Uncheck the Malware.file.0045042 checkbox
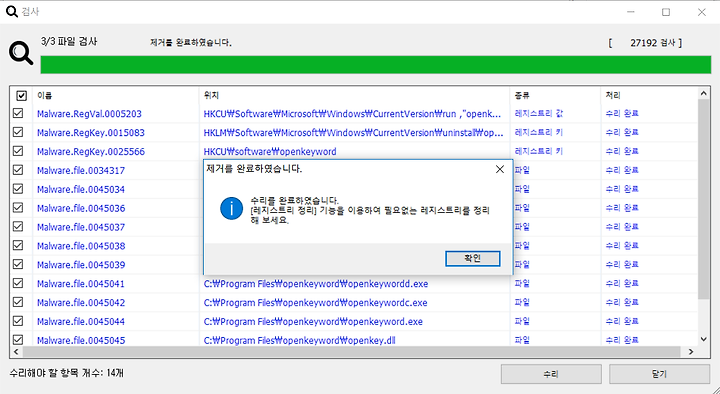Viewport: 720px width, 394px height. 18,302
